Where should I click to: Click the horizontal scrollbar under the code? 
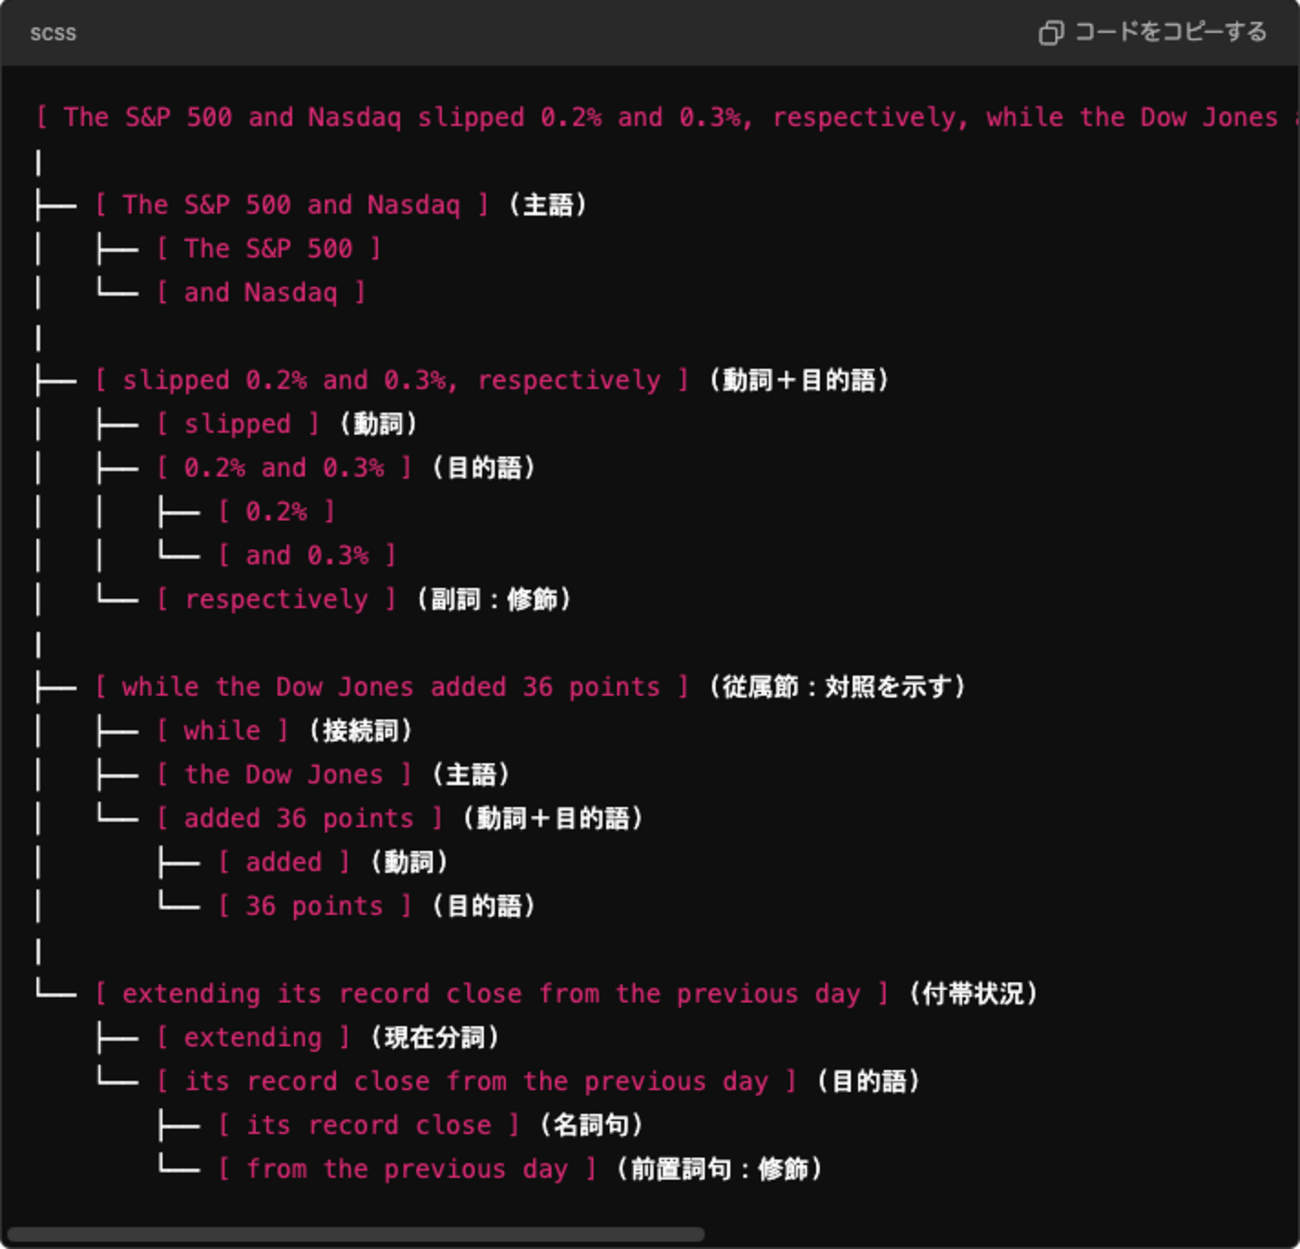[x=355, y=1234]
